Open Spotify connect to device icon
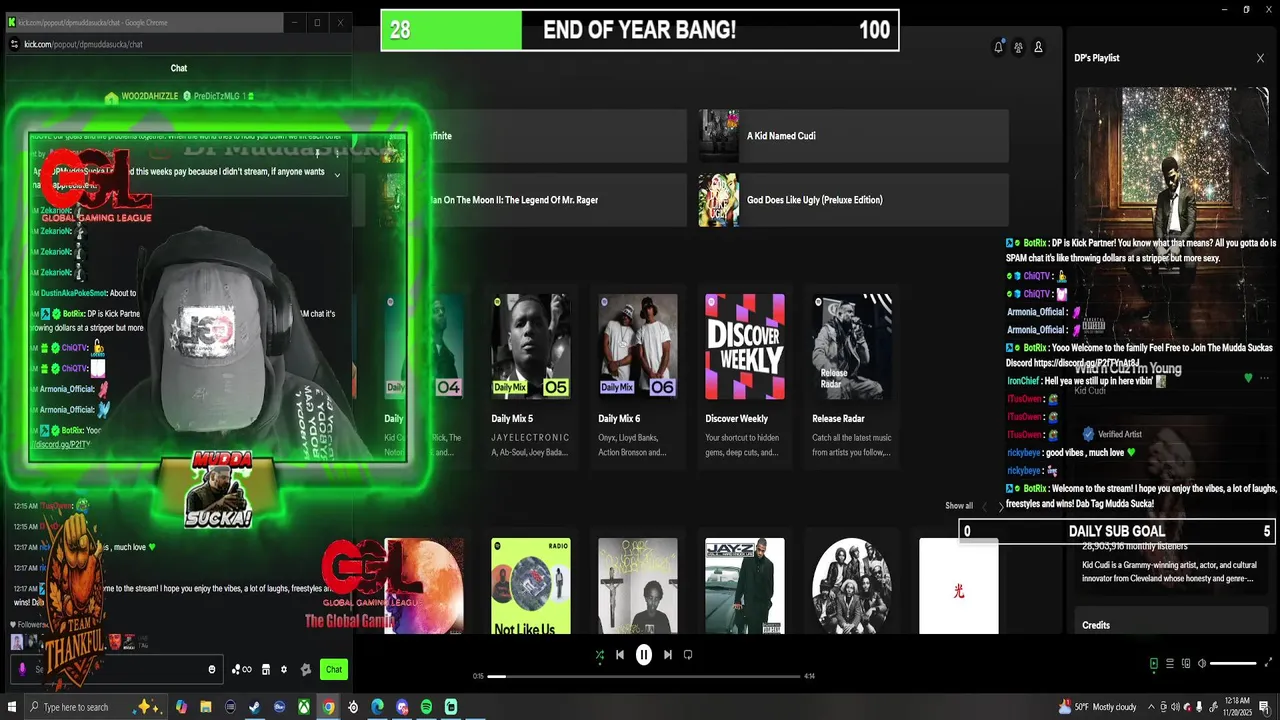This screenshot has width=1280, height=720. 1186,663
